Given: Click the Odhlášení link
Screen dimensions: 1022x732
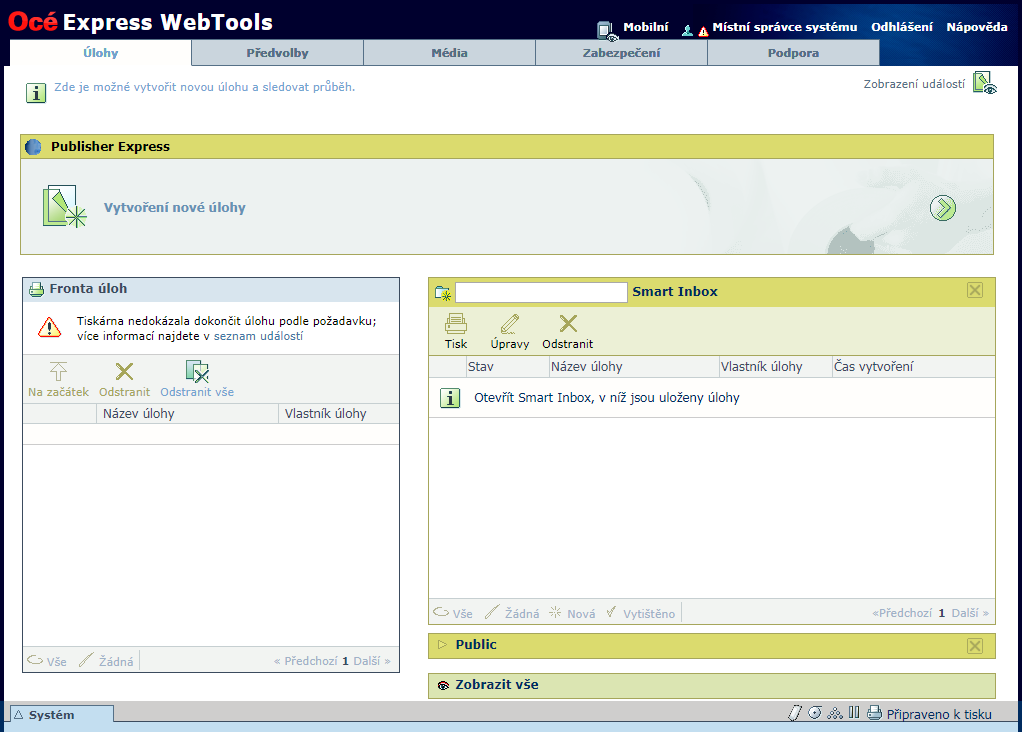Looking at the screenshot, I should tap(901, 27).
